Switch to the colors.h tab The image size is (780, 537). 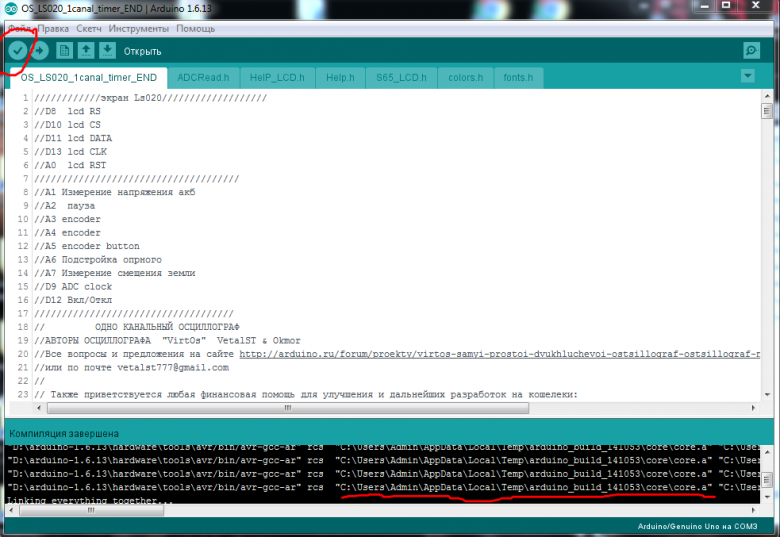(x=466, y=78)
